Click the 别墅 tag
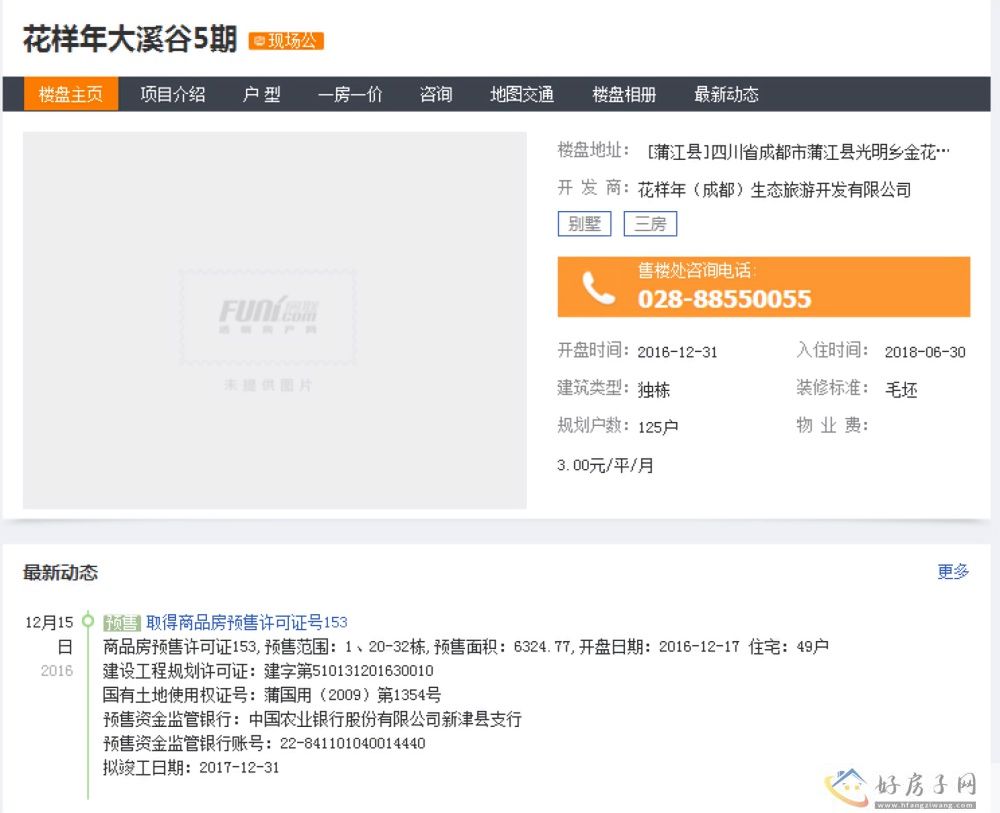1000x813 pixels. pyautogui.click(x=584, y=224)
